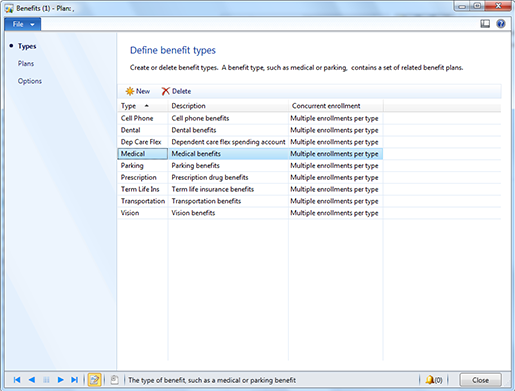Delete the selected benefit type
The height and width of the screenshot is (391, 515).
click(176, 91)
